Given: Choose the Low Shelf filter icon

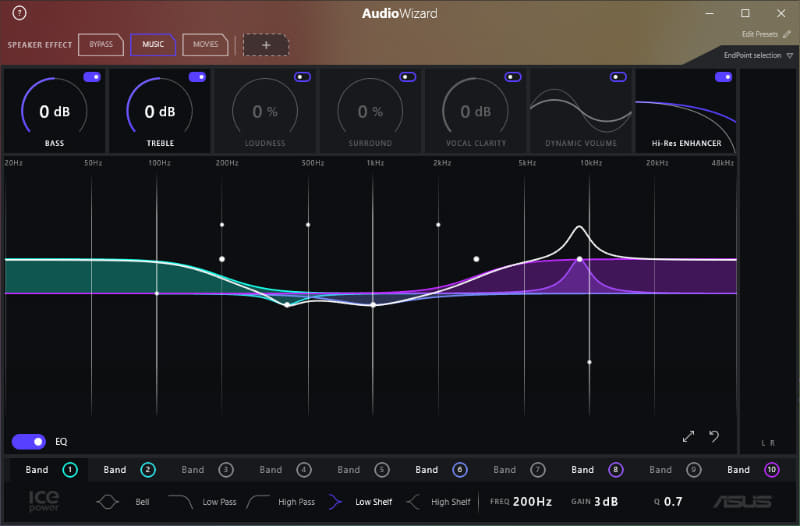Looking at the screenshot, I should (x=335, y=502).
